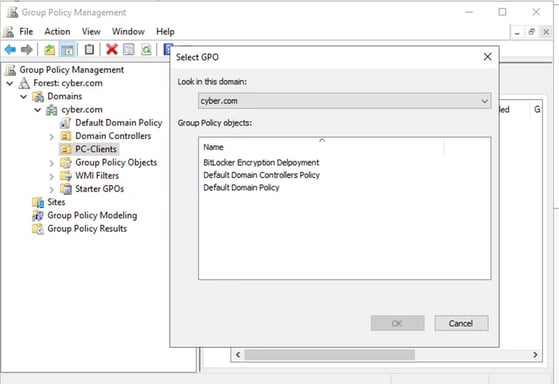Open the Help menu
559x384 pixels.
tap(165, 32)
